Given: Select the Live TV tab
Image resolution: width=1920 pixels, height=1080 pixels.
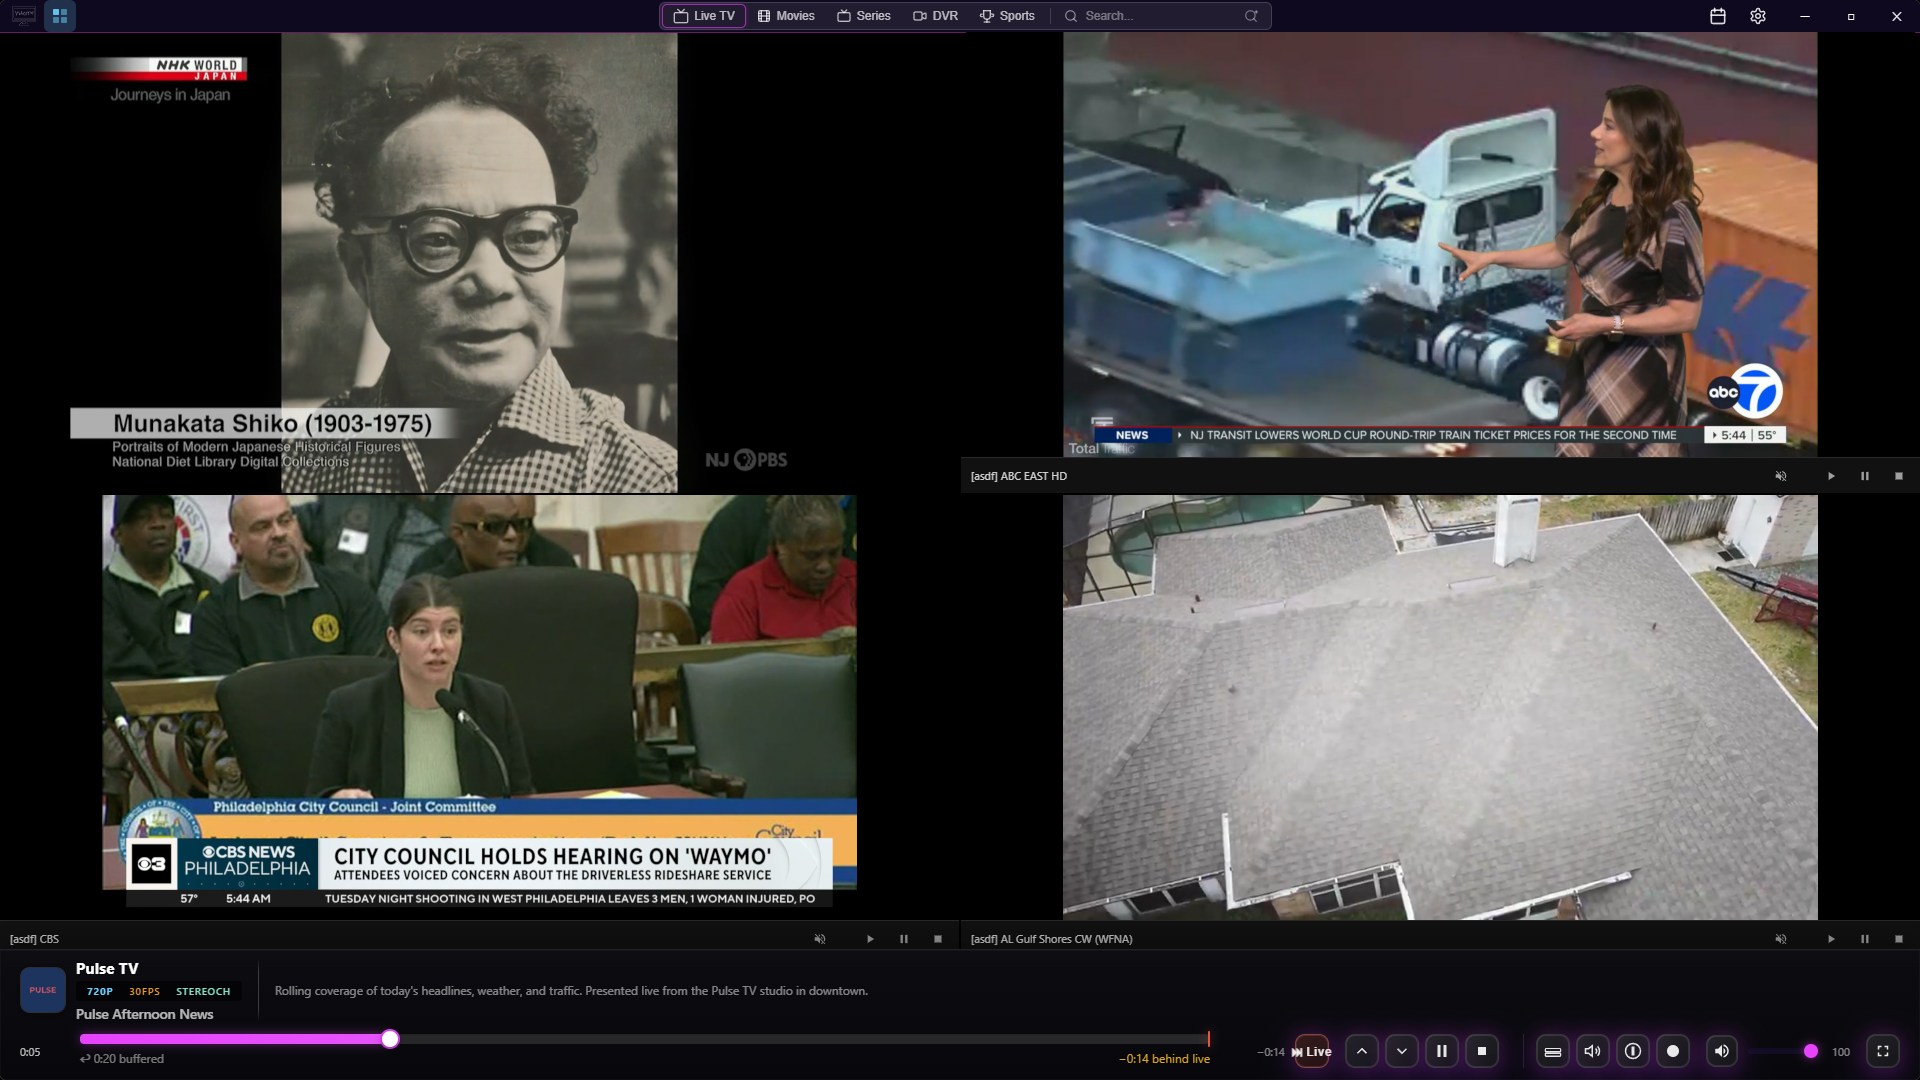Looking at the screenshot, I should tap(704, 16).
